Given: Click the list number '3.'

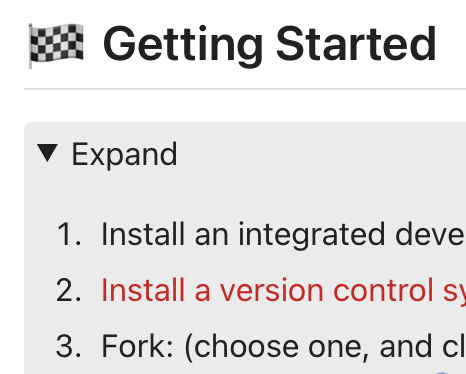Looking at the screenshot, I should tap(69, 346).
